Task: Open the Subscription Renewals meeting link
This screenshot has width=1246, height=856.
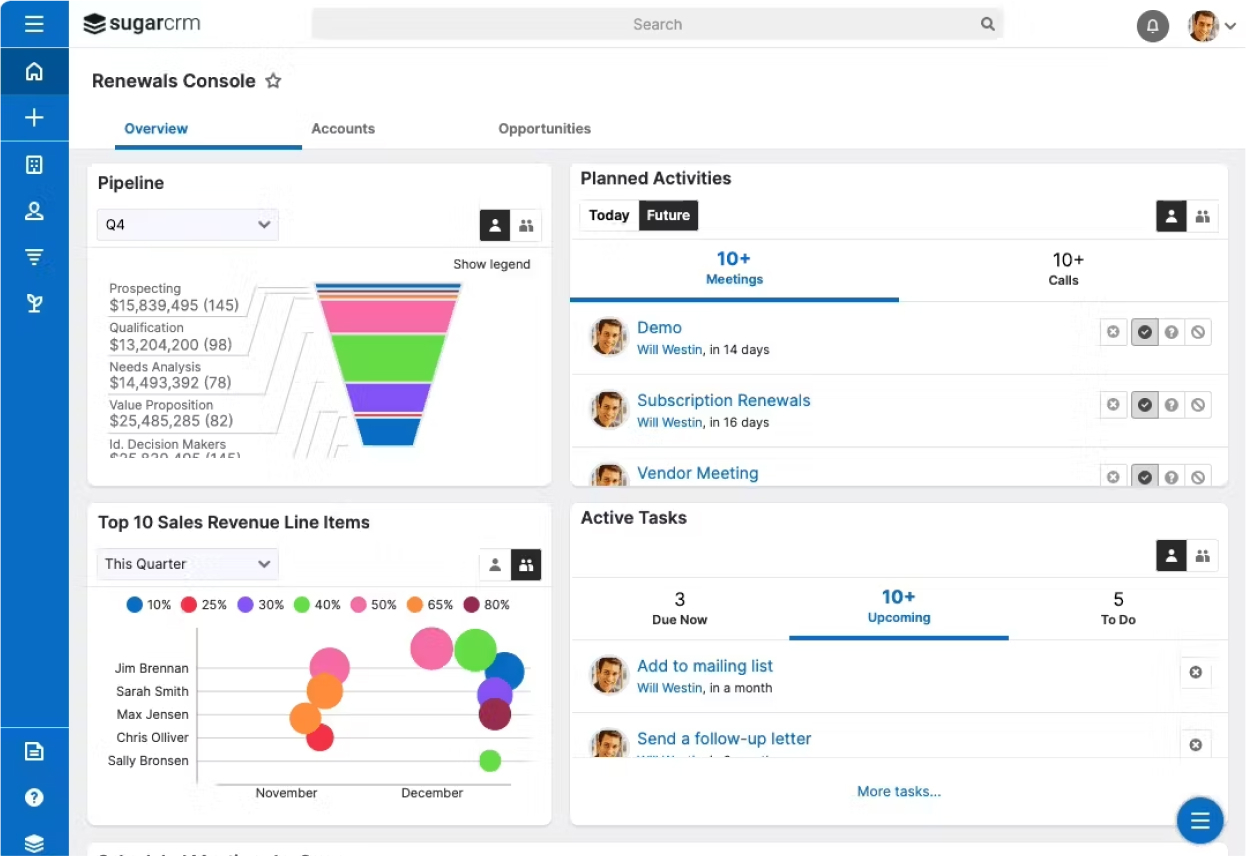Action: click(x=724, y=400)
